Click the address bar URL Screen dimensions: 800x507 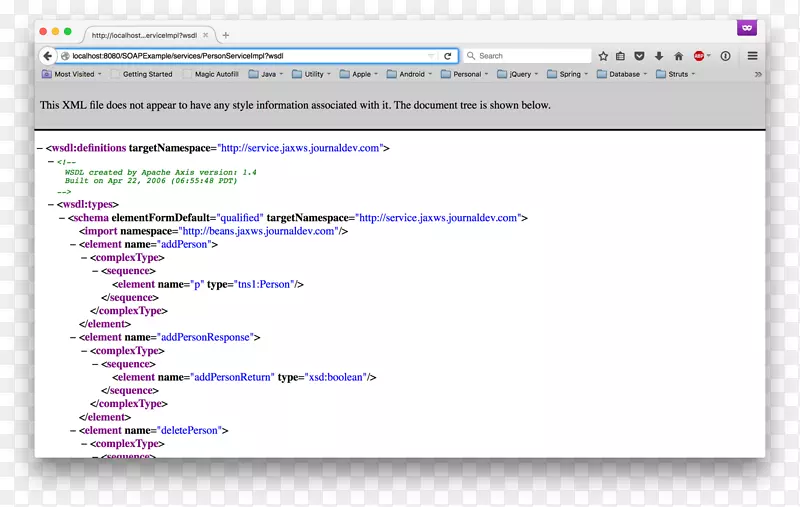click(x=178, y=56)
